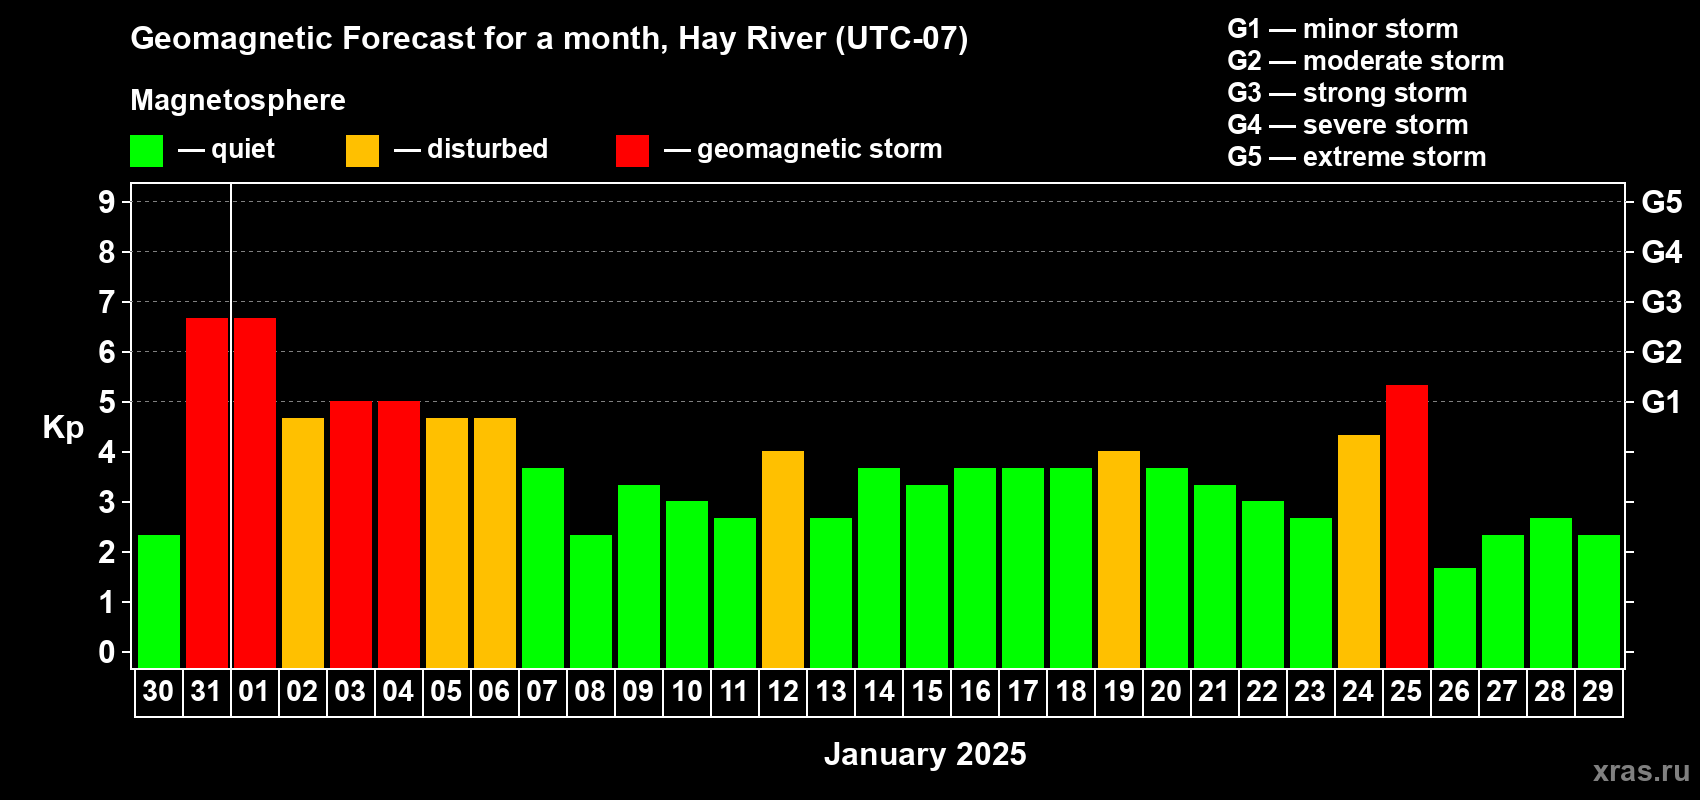The height and width of the screenshot is (800, 1700).
Task: Click the 'January 2025' axis caption
Action: point(925,754)
